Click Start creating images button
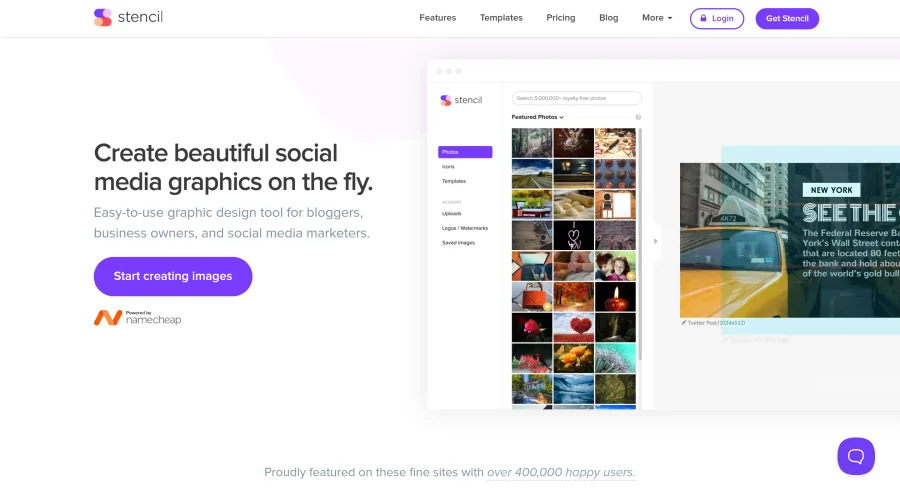Image resolution: width=900 pixels, height=500 pixels. click(x=173, y=276)
